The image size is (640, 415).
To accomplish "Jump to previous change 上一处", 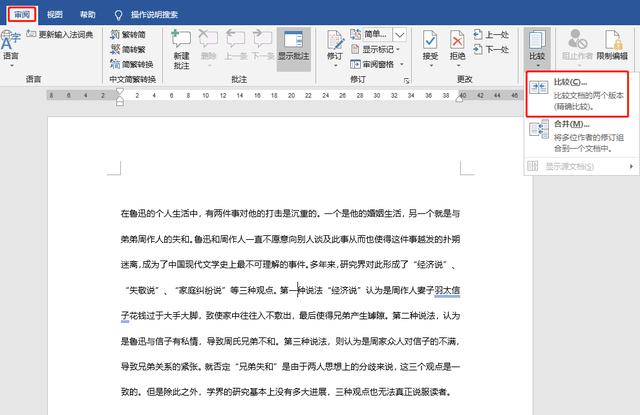I will pyautogui.click(x=491, y=35).
